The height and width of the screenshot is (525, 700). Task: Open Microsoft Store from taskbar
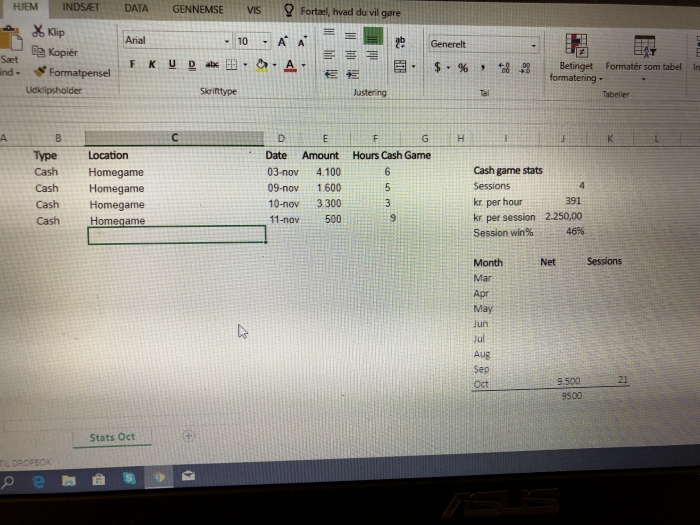pyautogui.click(x=98, y=479)
